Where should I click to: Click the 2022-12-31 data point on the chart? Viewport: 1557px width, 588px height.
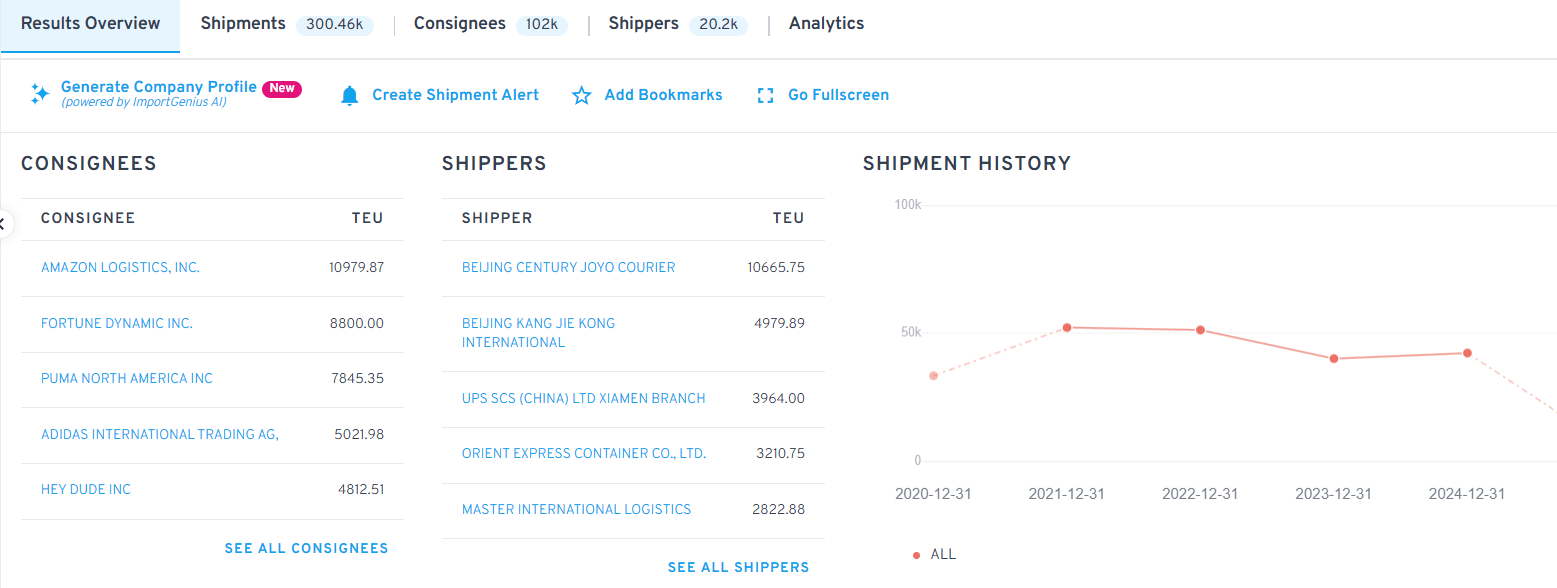1200,330
